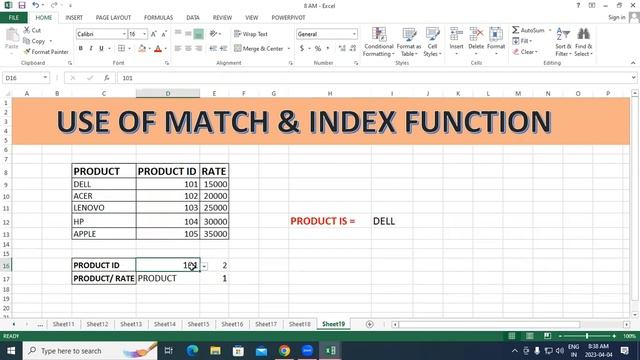Open the FILE tab
640x360 pixels.
(14, 18)
